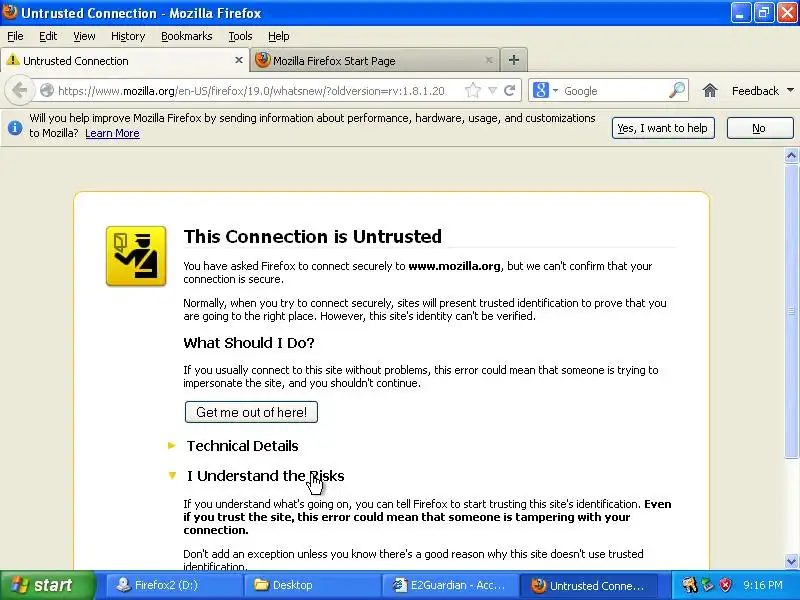800x600 pixels.
Task: Switch to E2Guardian taskbar window
Action: click(450, 585)
